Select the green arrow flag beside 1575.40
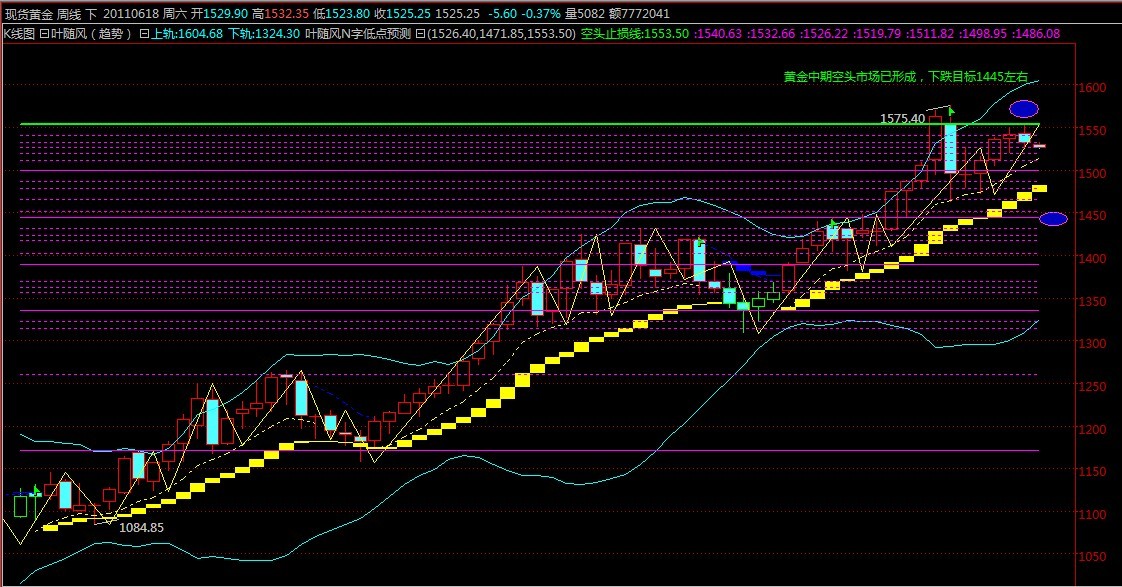 click(x=951, y=110)
